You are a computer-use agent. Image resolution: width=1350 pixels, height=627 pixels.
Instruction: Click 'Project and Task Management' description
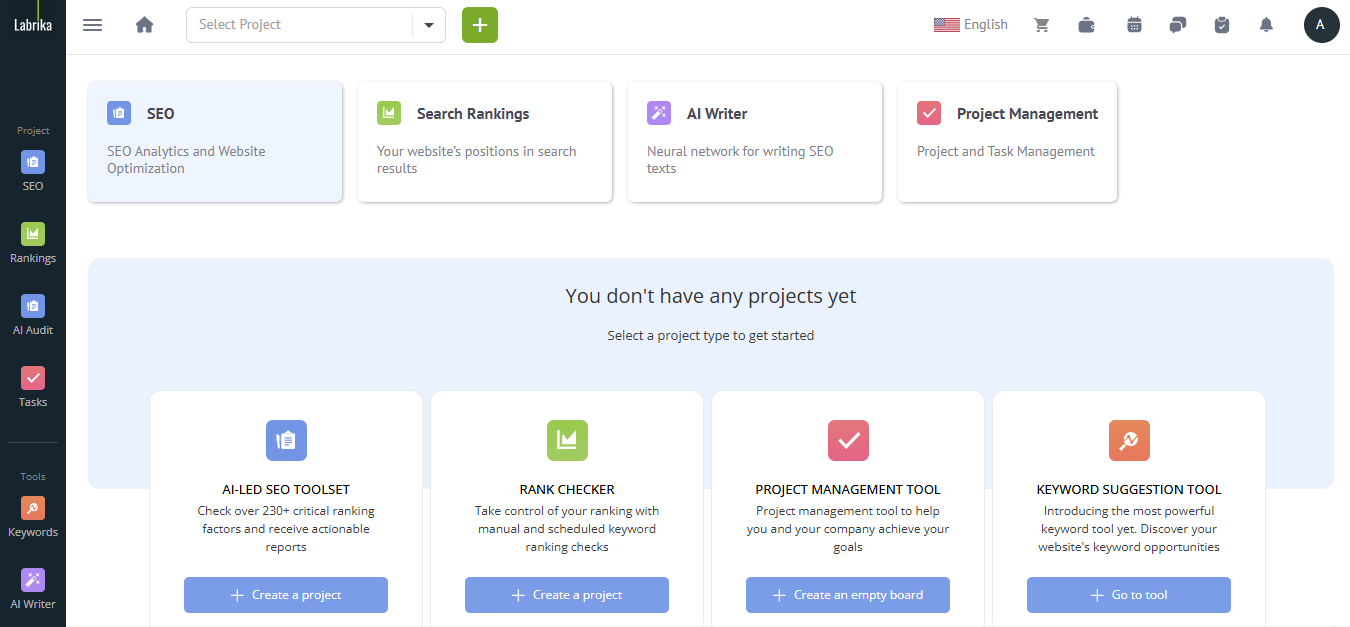(1006, 152)
